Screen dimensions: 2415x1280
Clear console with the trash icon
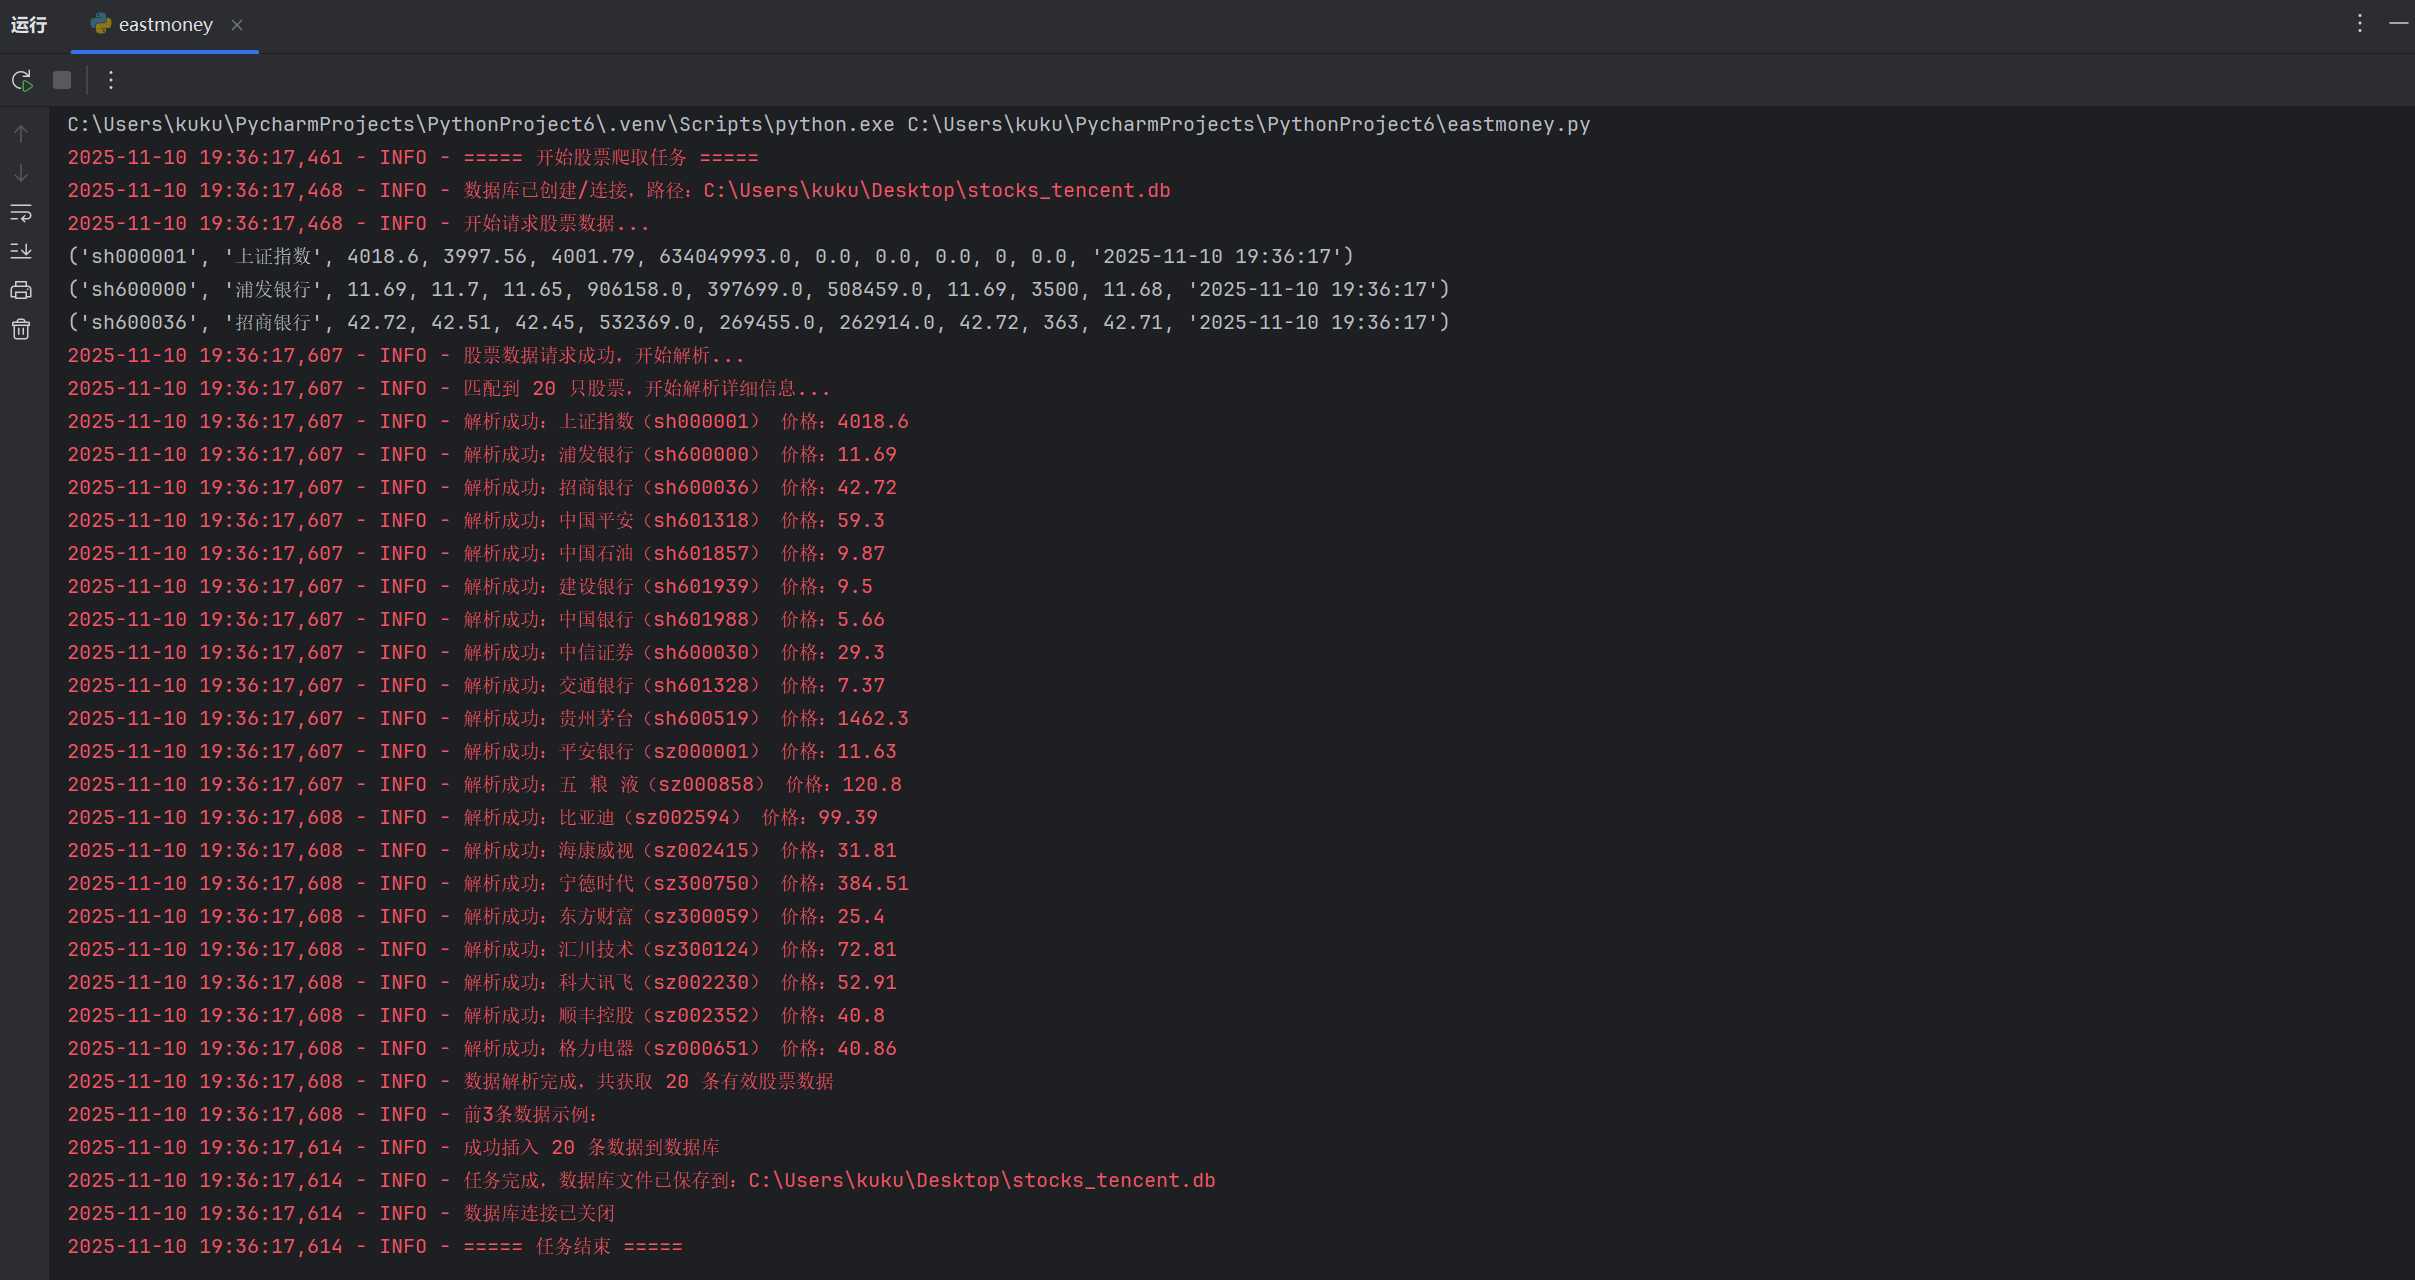click(21, 329)
